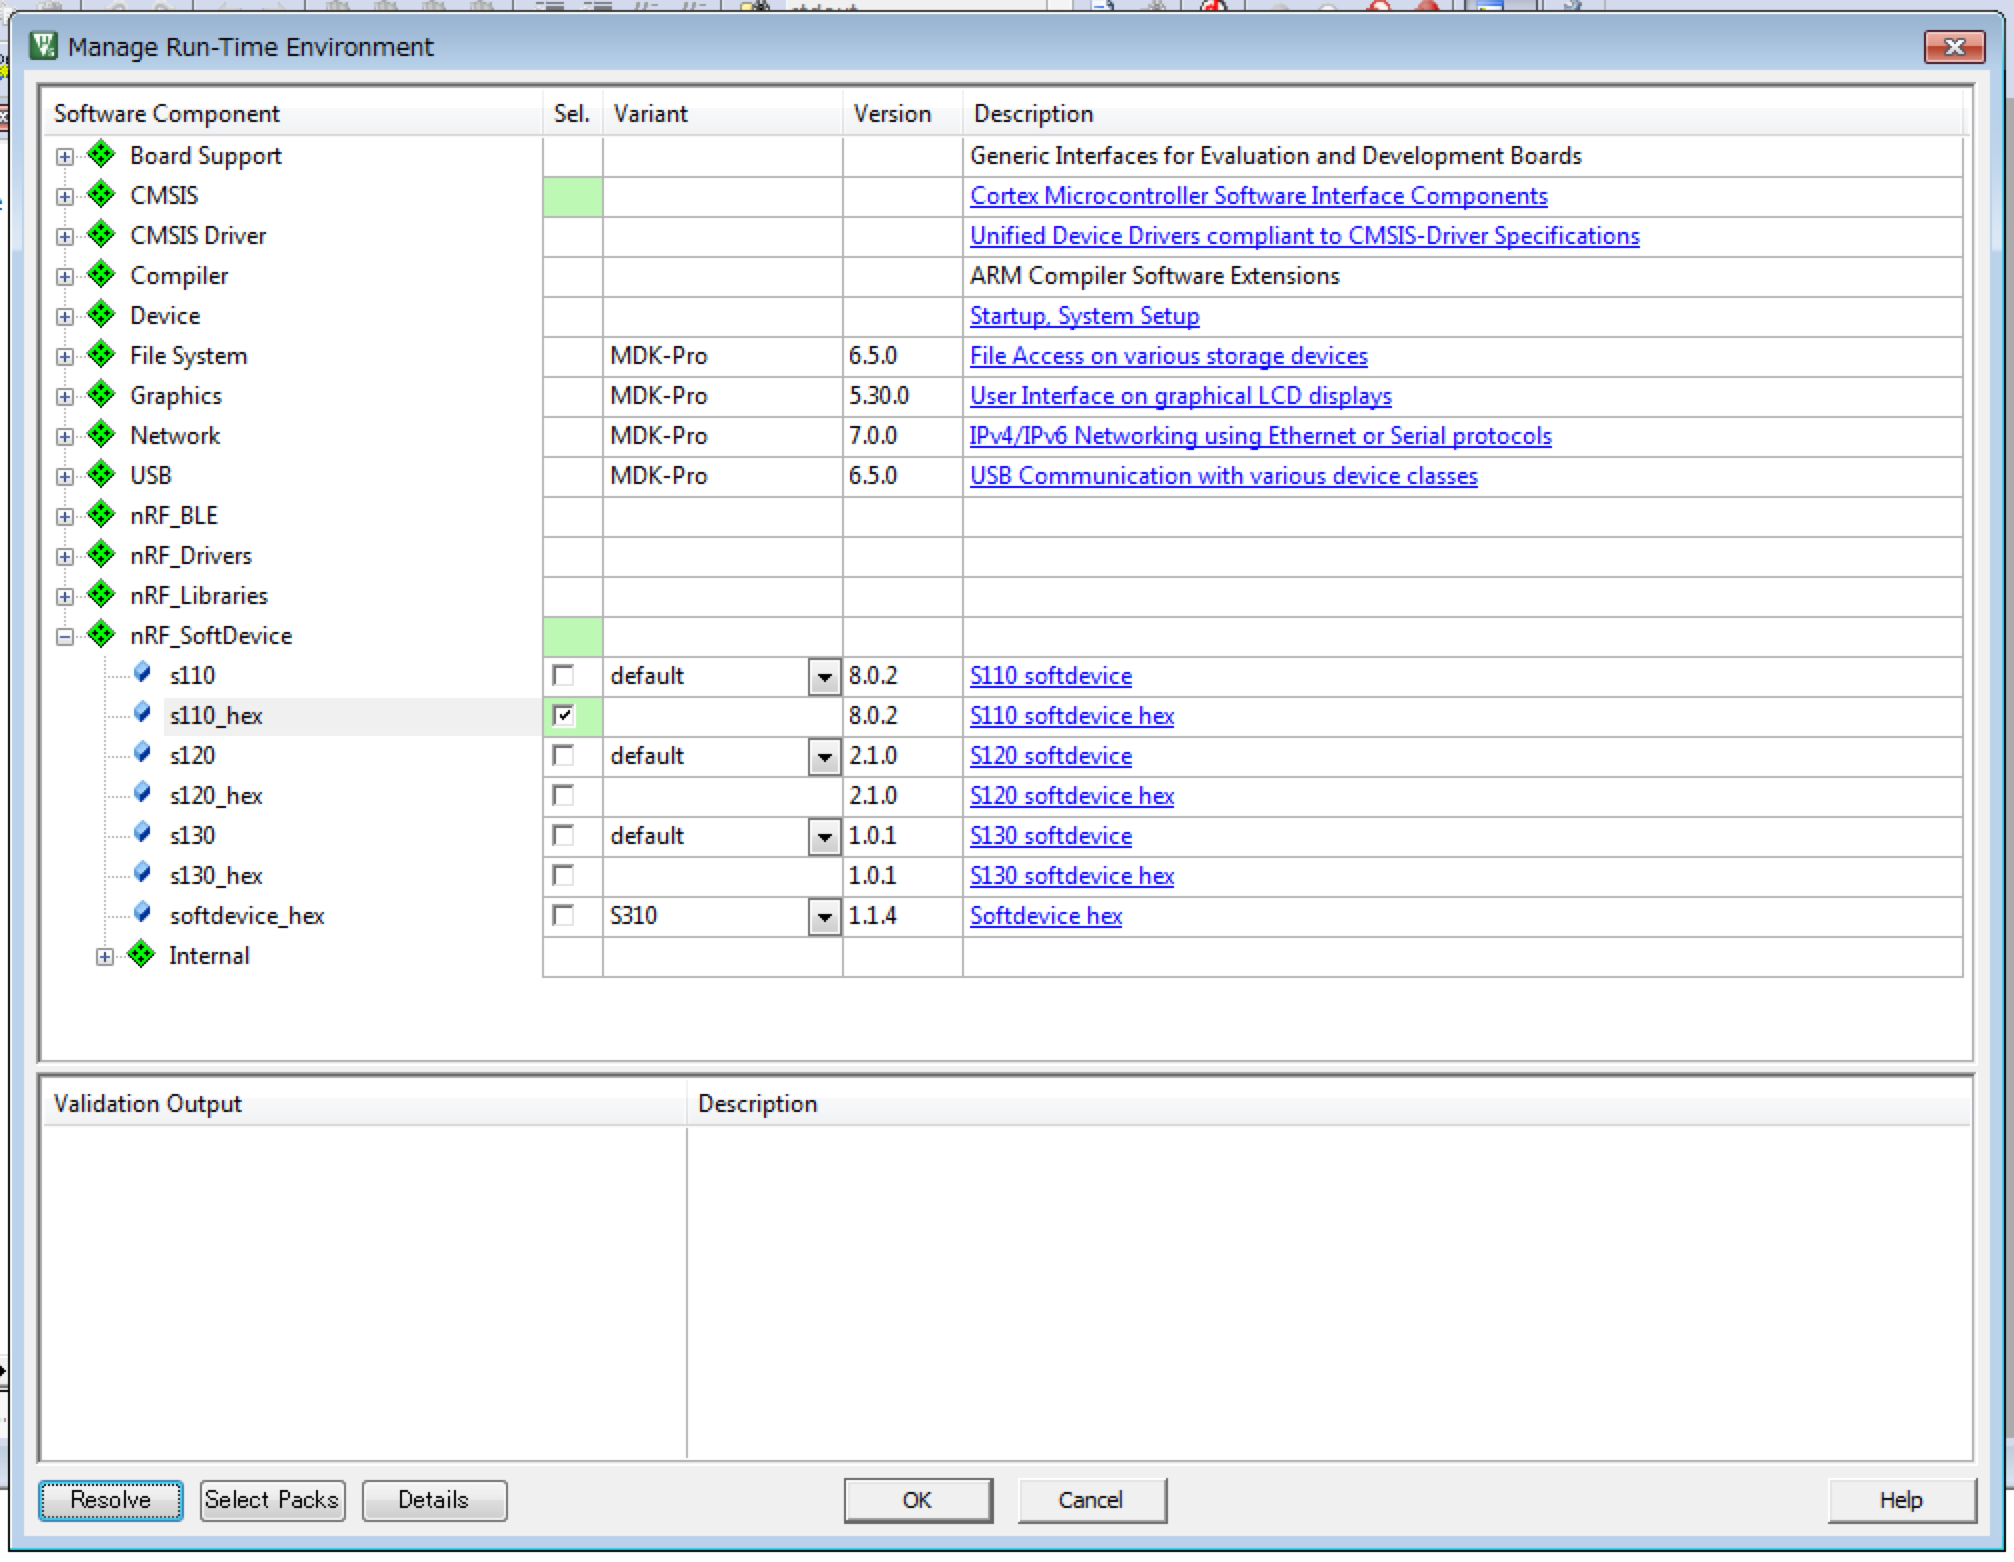Click the Software Component column header
2014x1562 pixels.
click(167, 114)
